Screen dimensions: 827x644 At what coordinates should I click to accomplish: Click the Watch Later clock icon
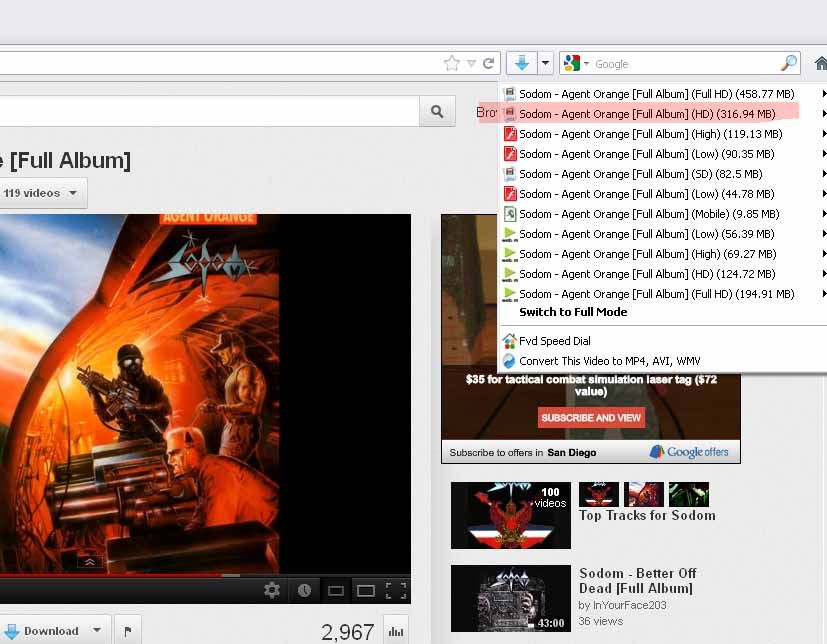click(x=304, y=590)
